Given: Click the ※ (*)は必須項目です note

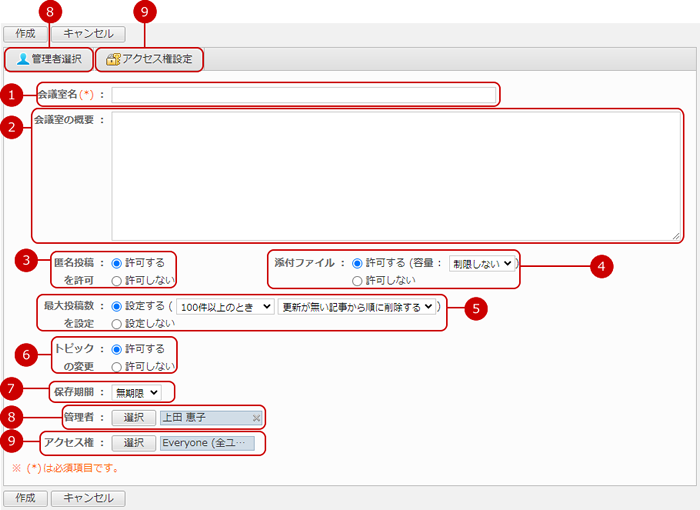Looking at the screenshot, I should 65,468.
